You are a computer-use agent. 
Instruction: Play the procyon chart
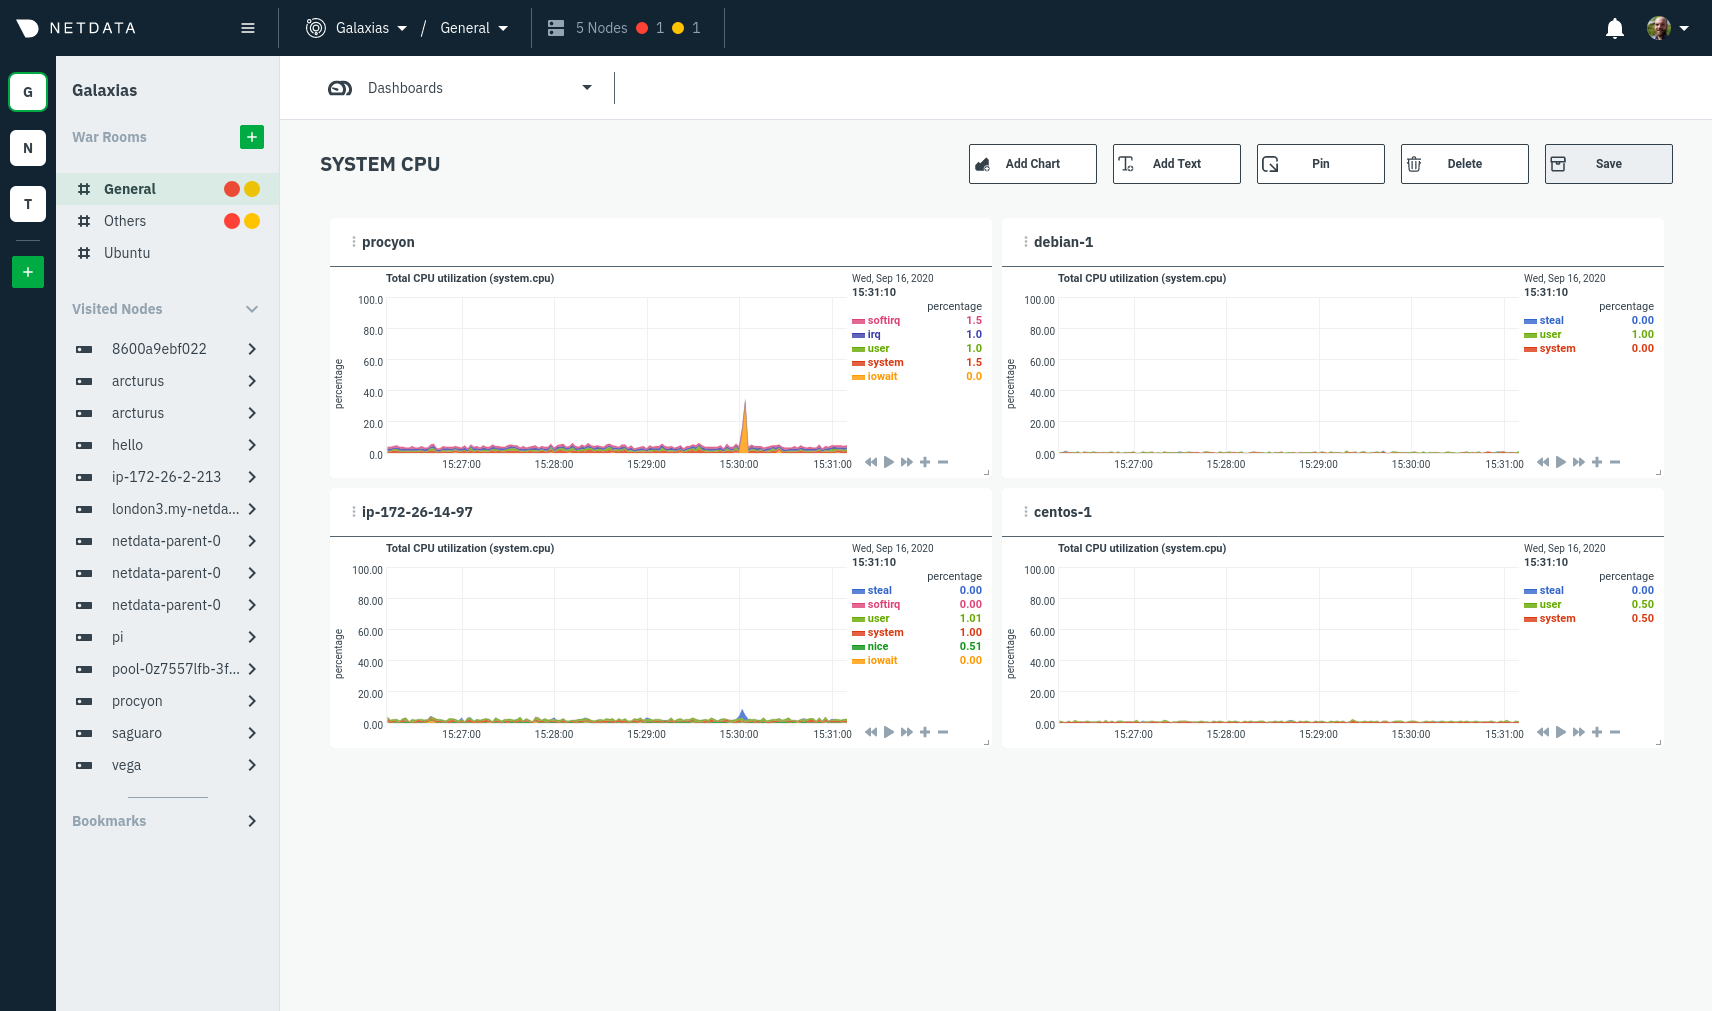coord(889,462)
